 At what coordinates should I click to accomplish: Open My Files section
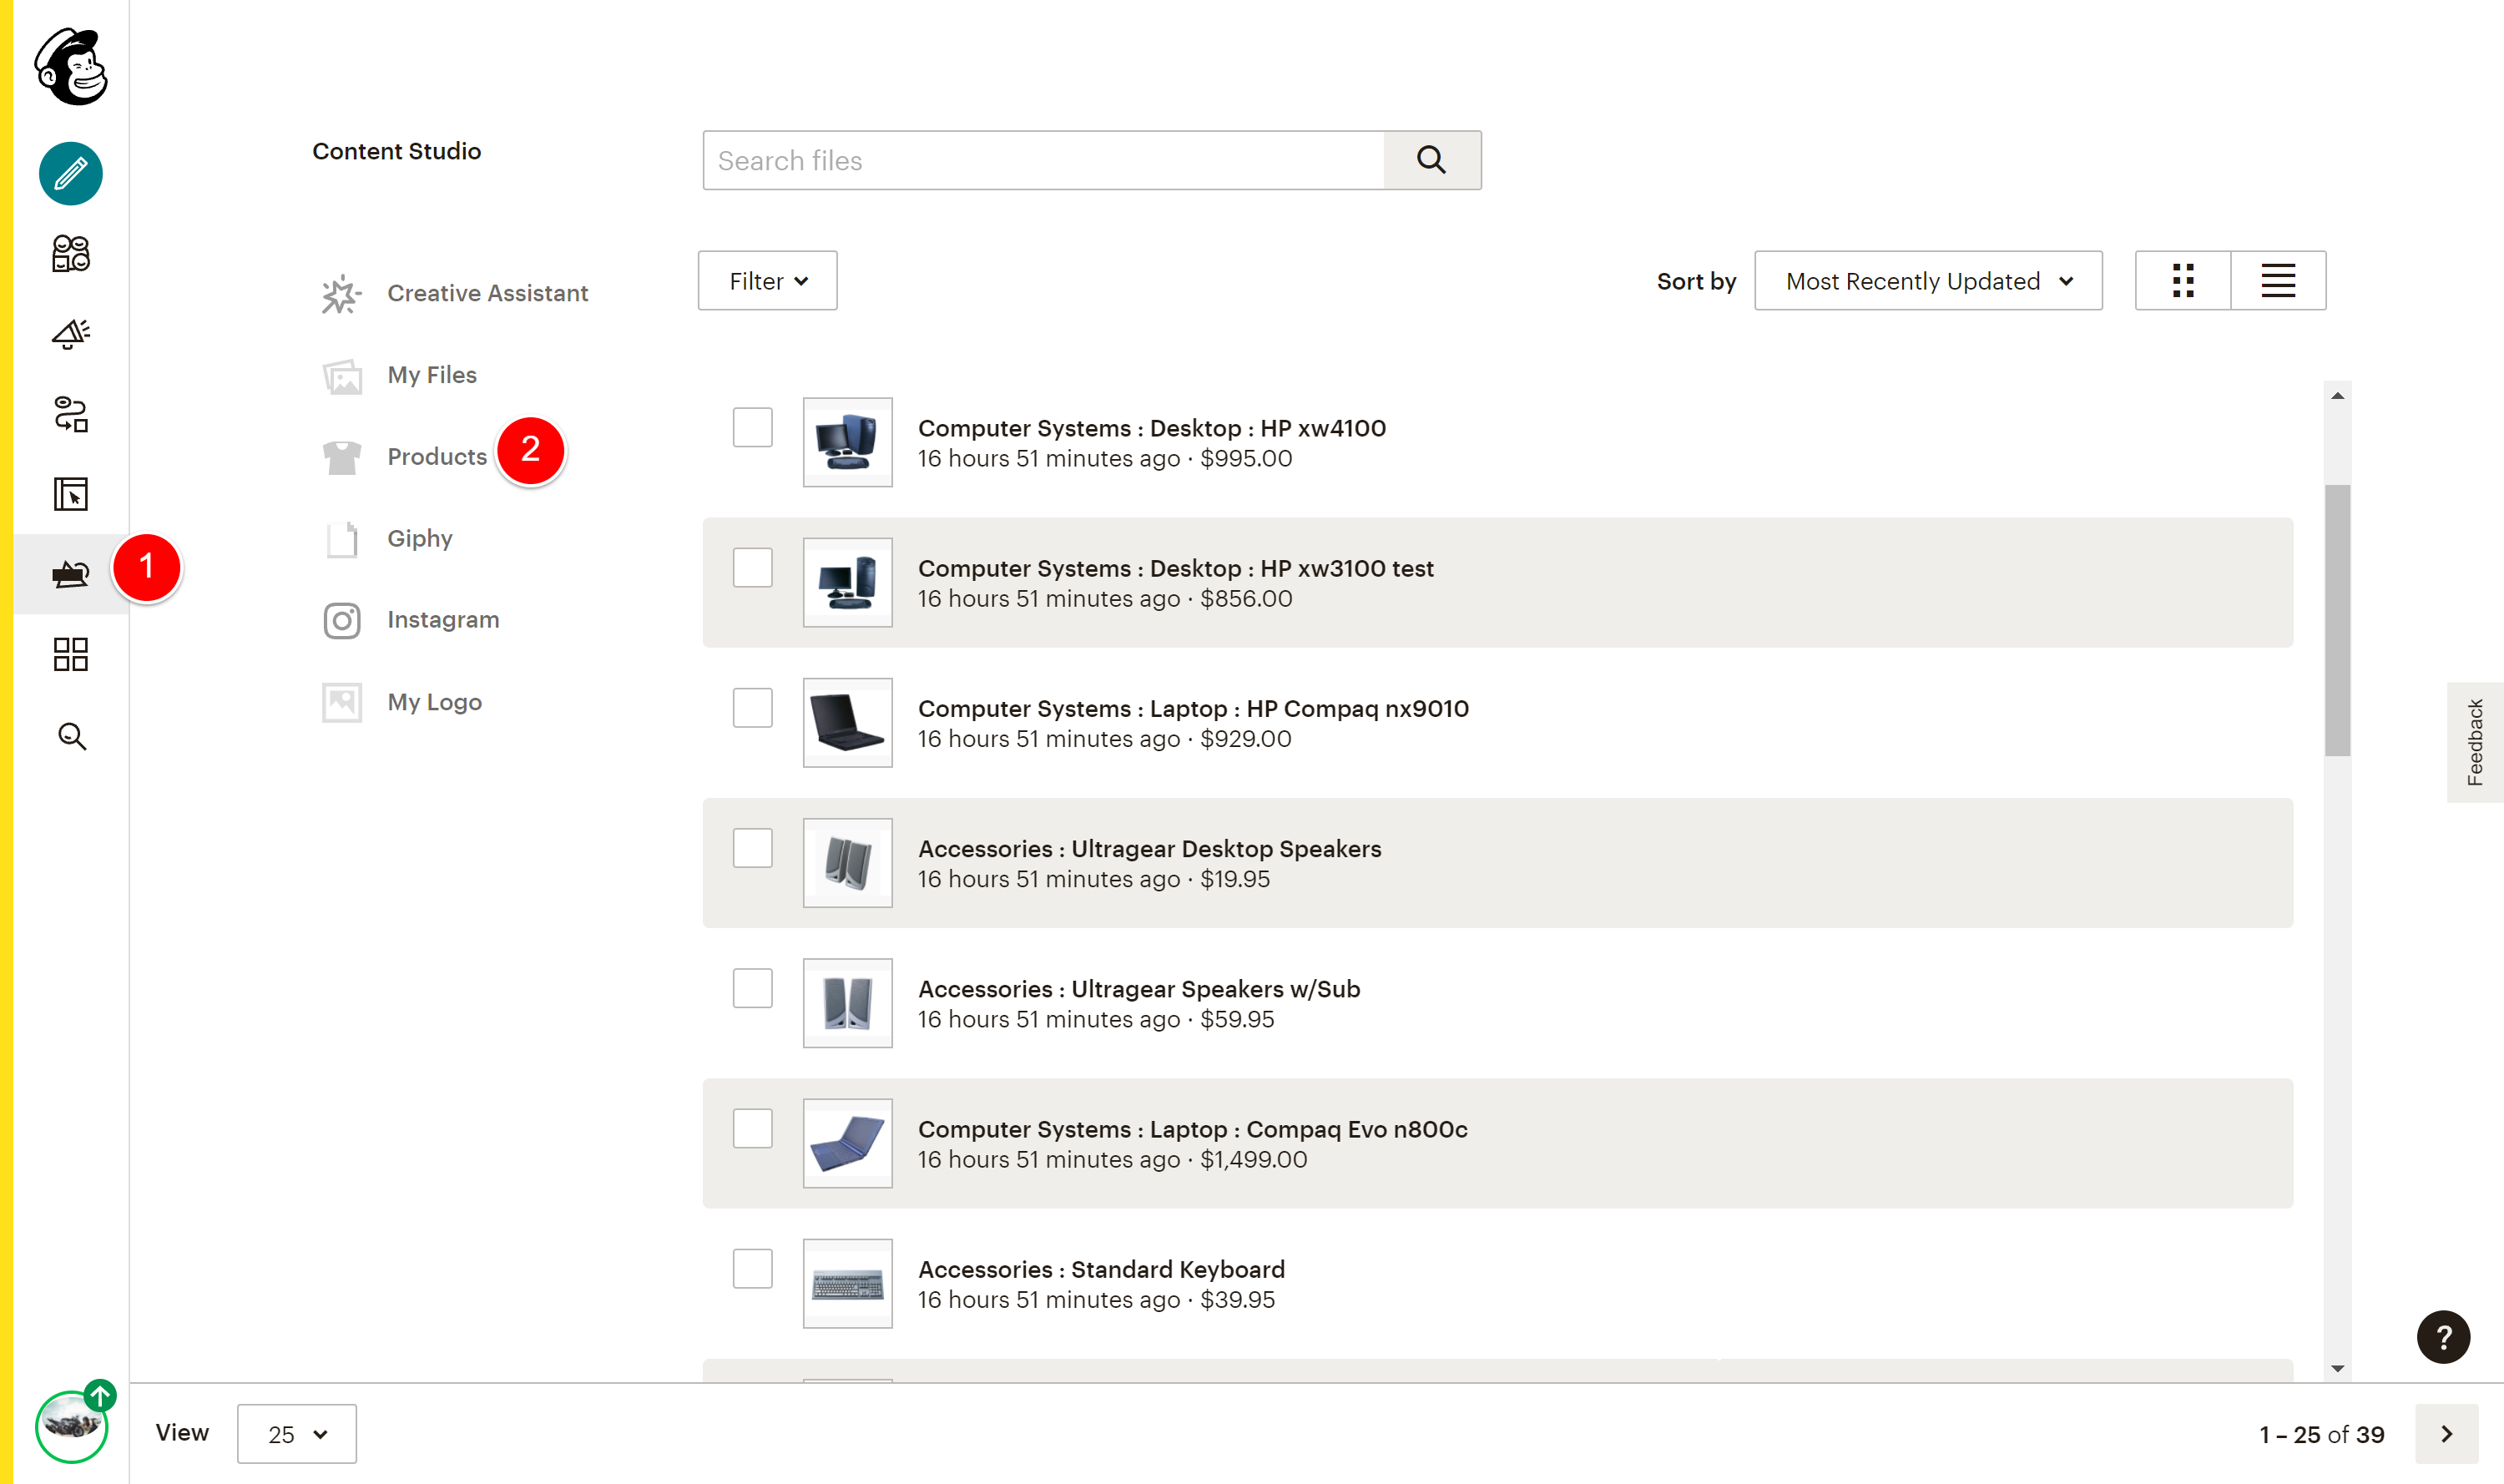click(x=432, y=376)
